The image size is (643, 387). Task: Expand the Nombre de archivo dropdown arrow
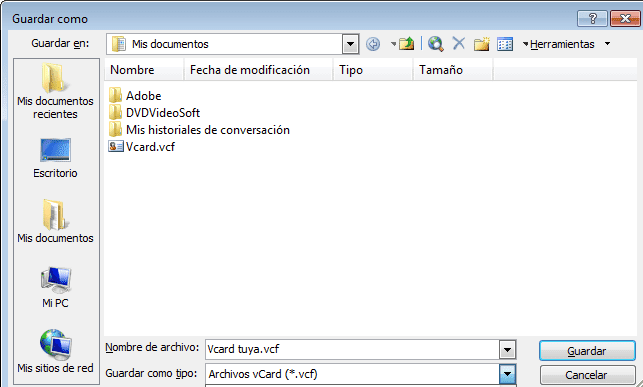507,350
